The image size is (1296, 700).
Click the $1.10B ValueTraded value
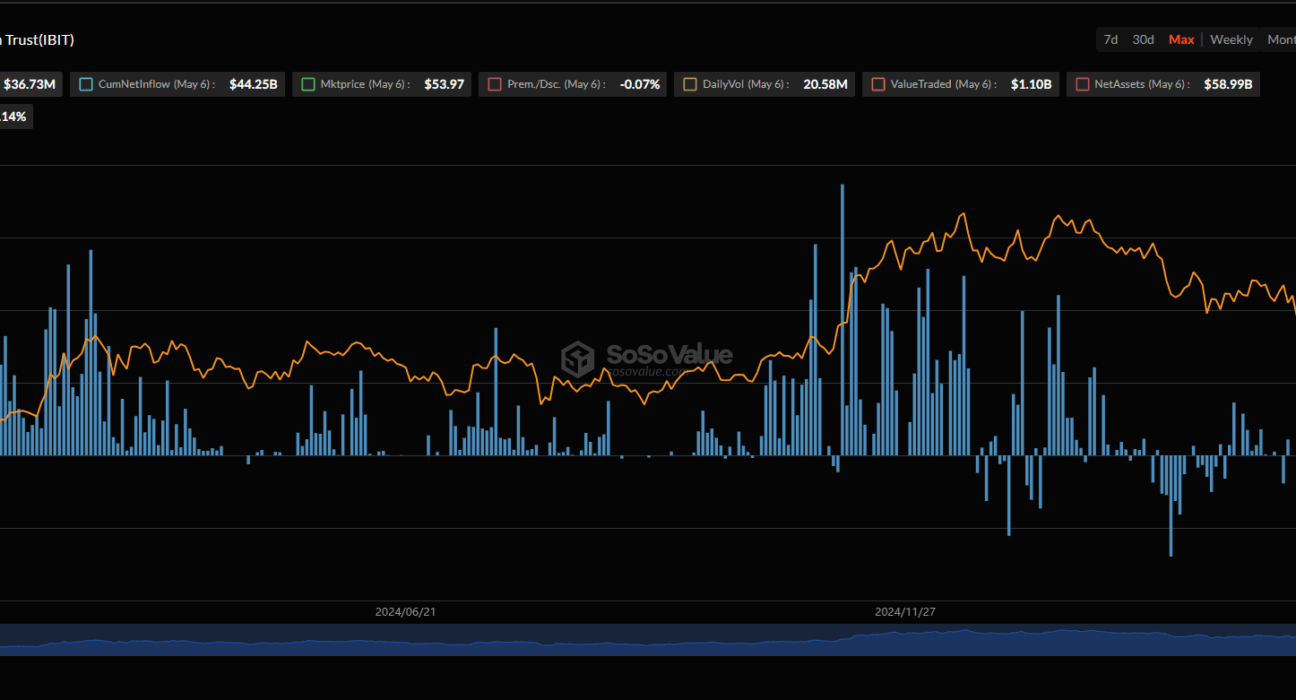tap(1032, 85)
